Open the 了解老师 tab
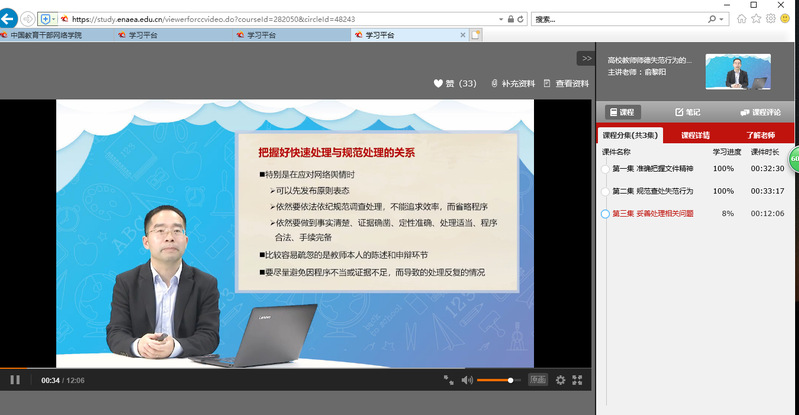This screenshot has height=415, width=799. tap(760, 135)
